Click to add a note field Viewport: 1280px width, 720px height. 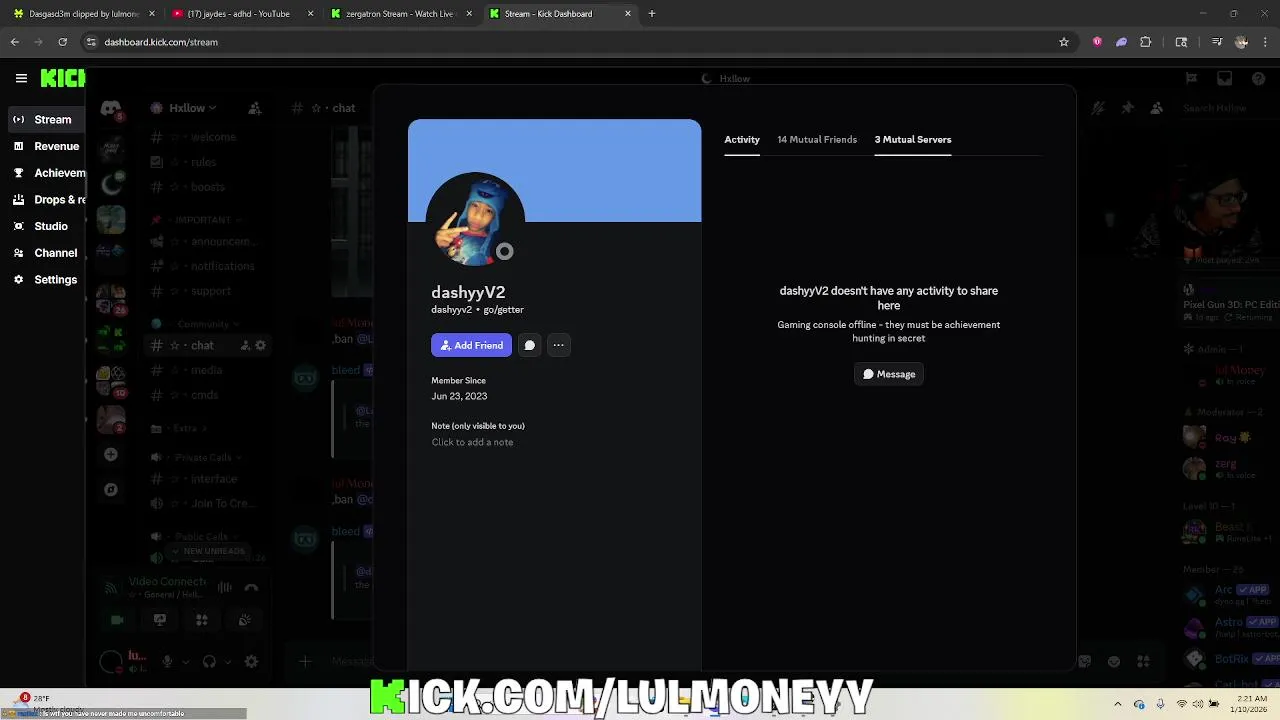coord(473,442)
